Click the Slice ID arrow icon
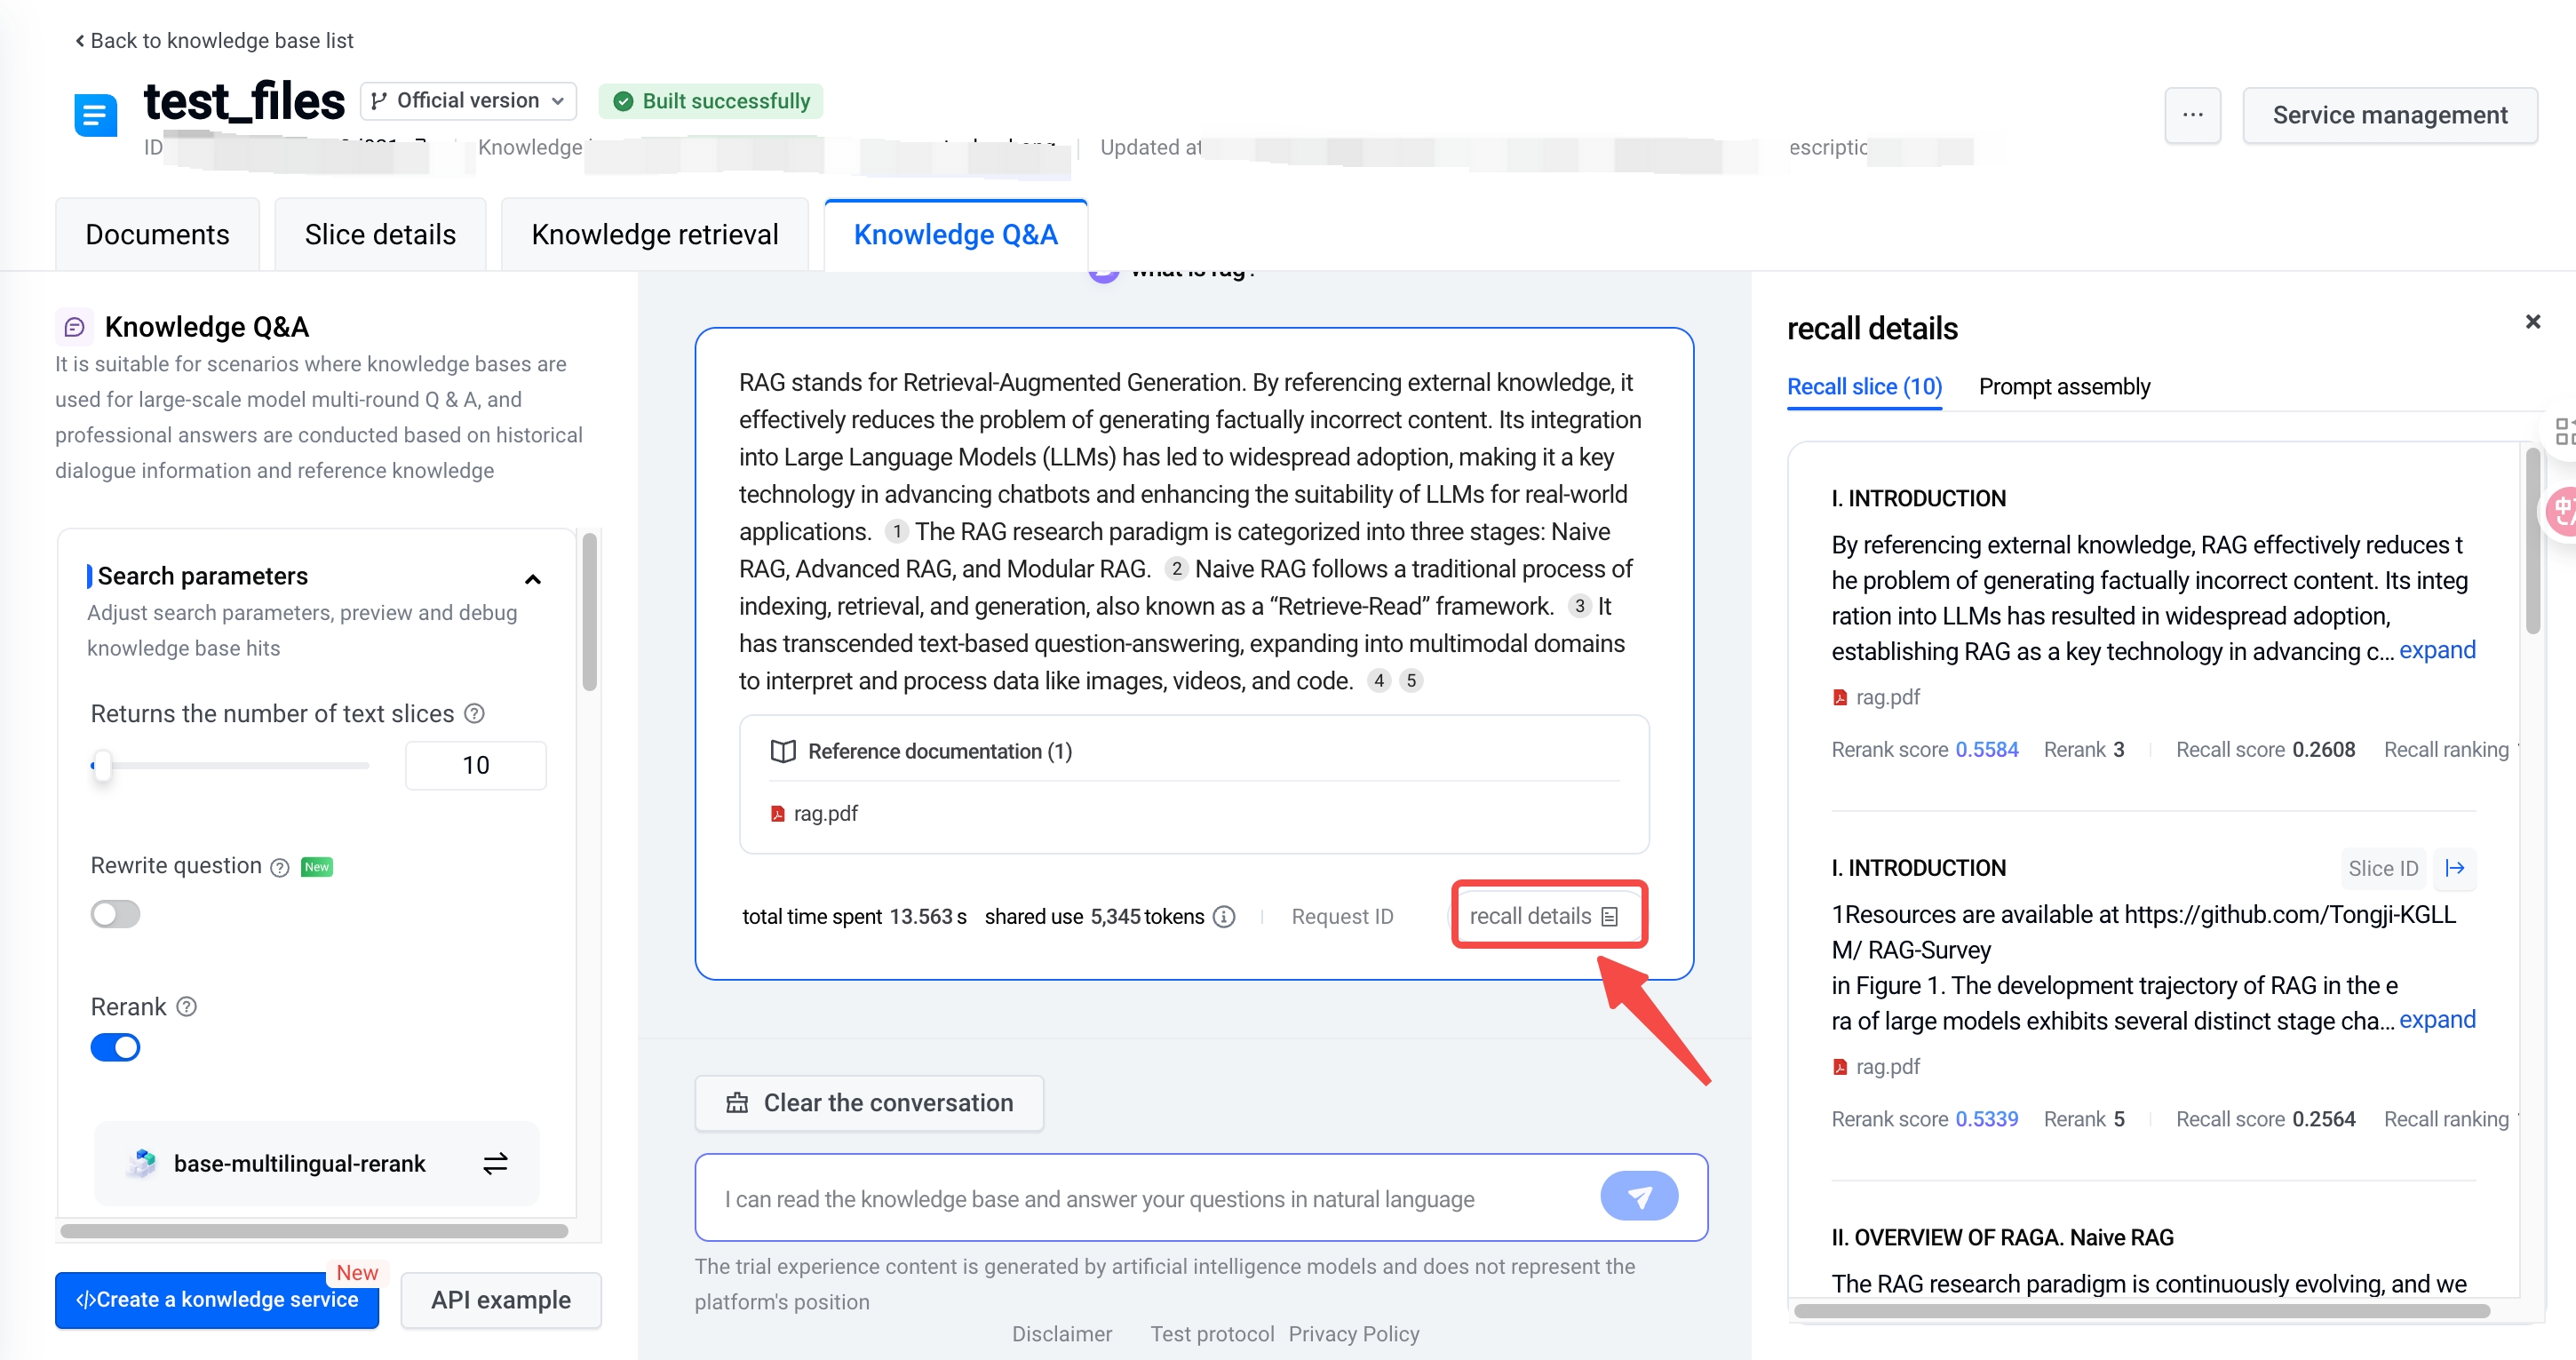2576x1360 pixels. (x=2454, y=868)
